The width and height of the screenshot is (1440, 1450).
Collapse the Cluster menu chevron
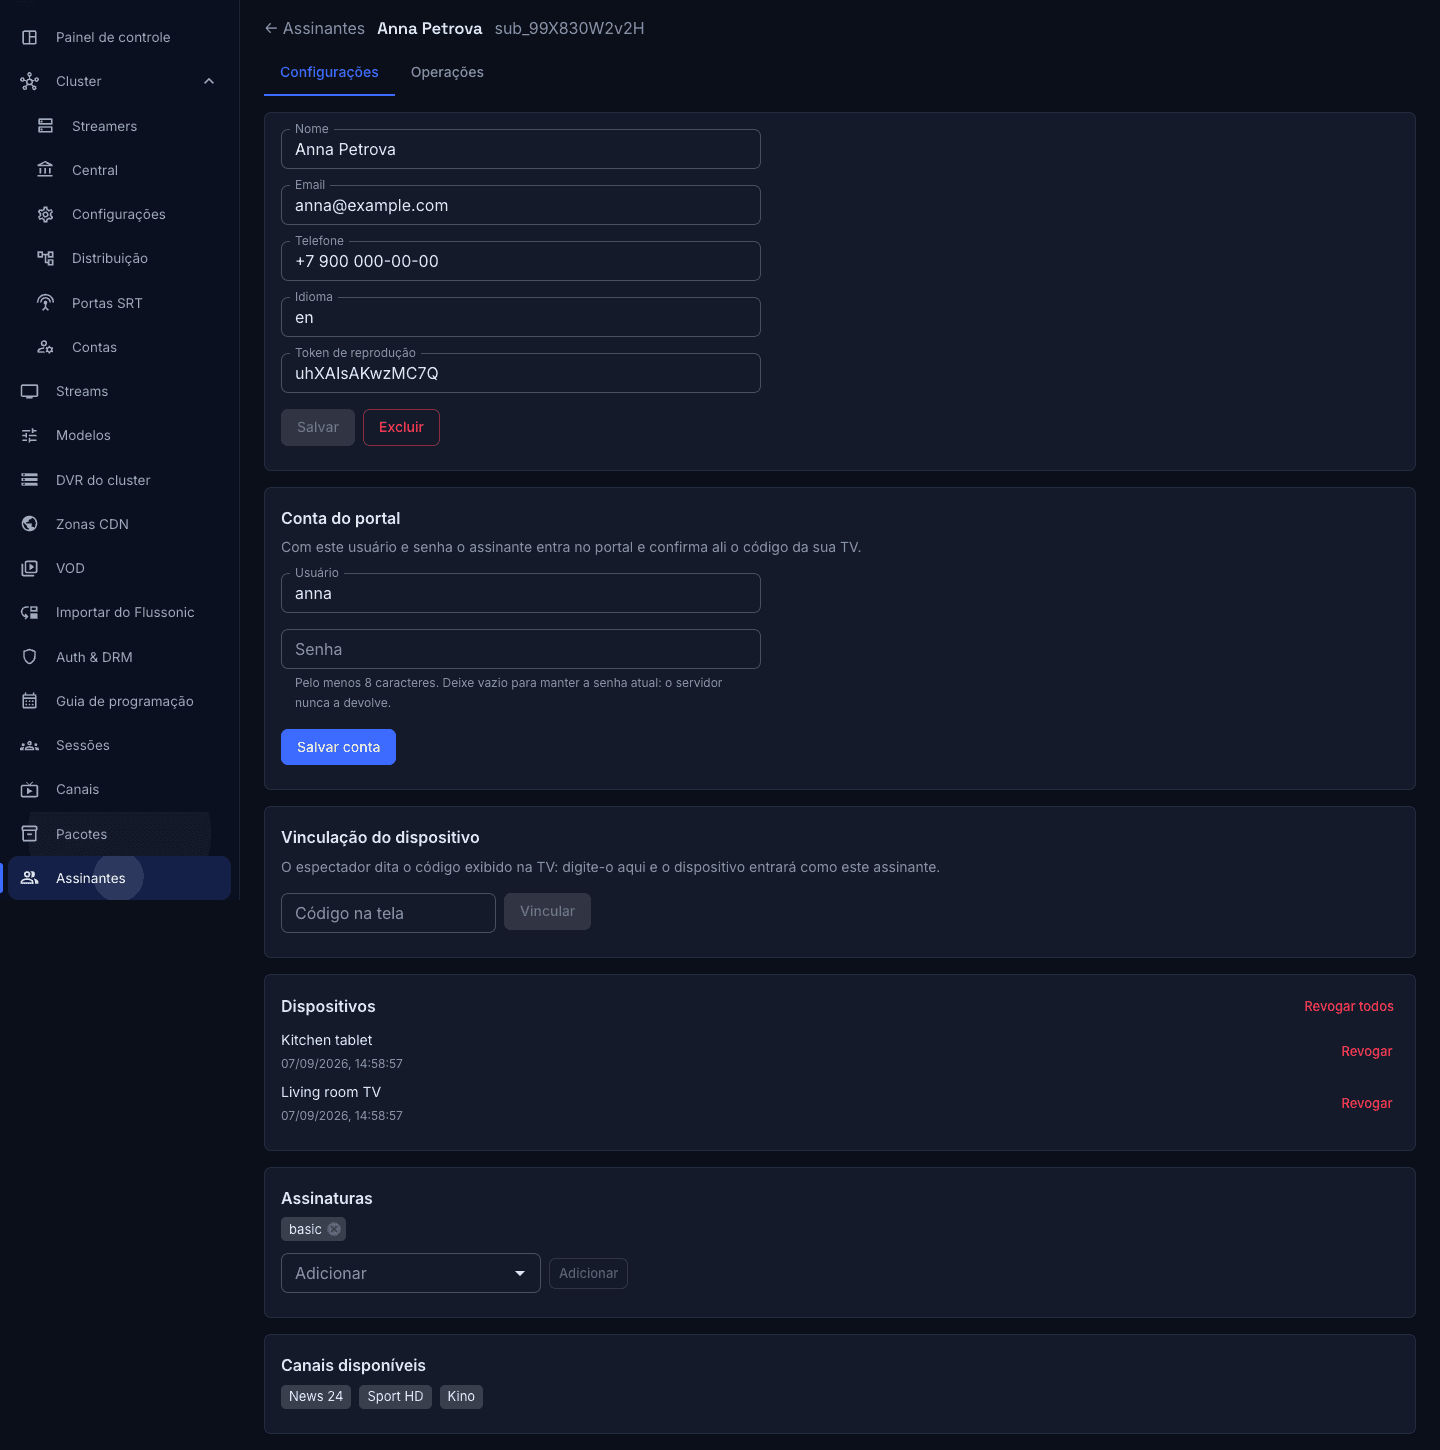209,81
